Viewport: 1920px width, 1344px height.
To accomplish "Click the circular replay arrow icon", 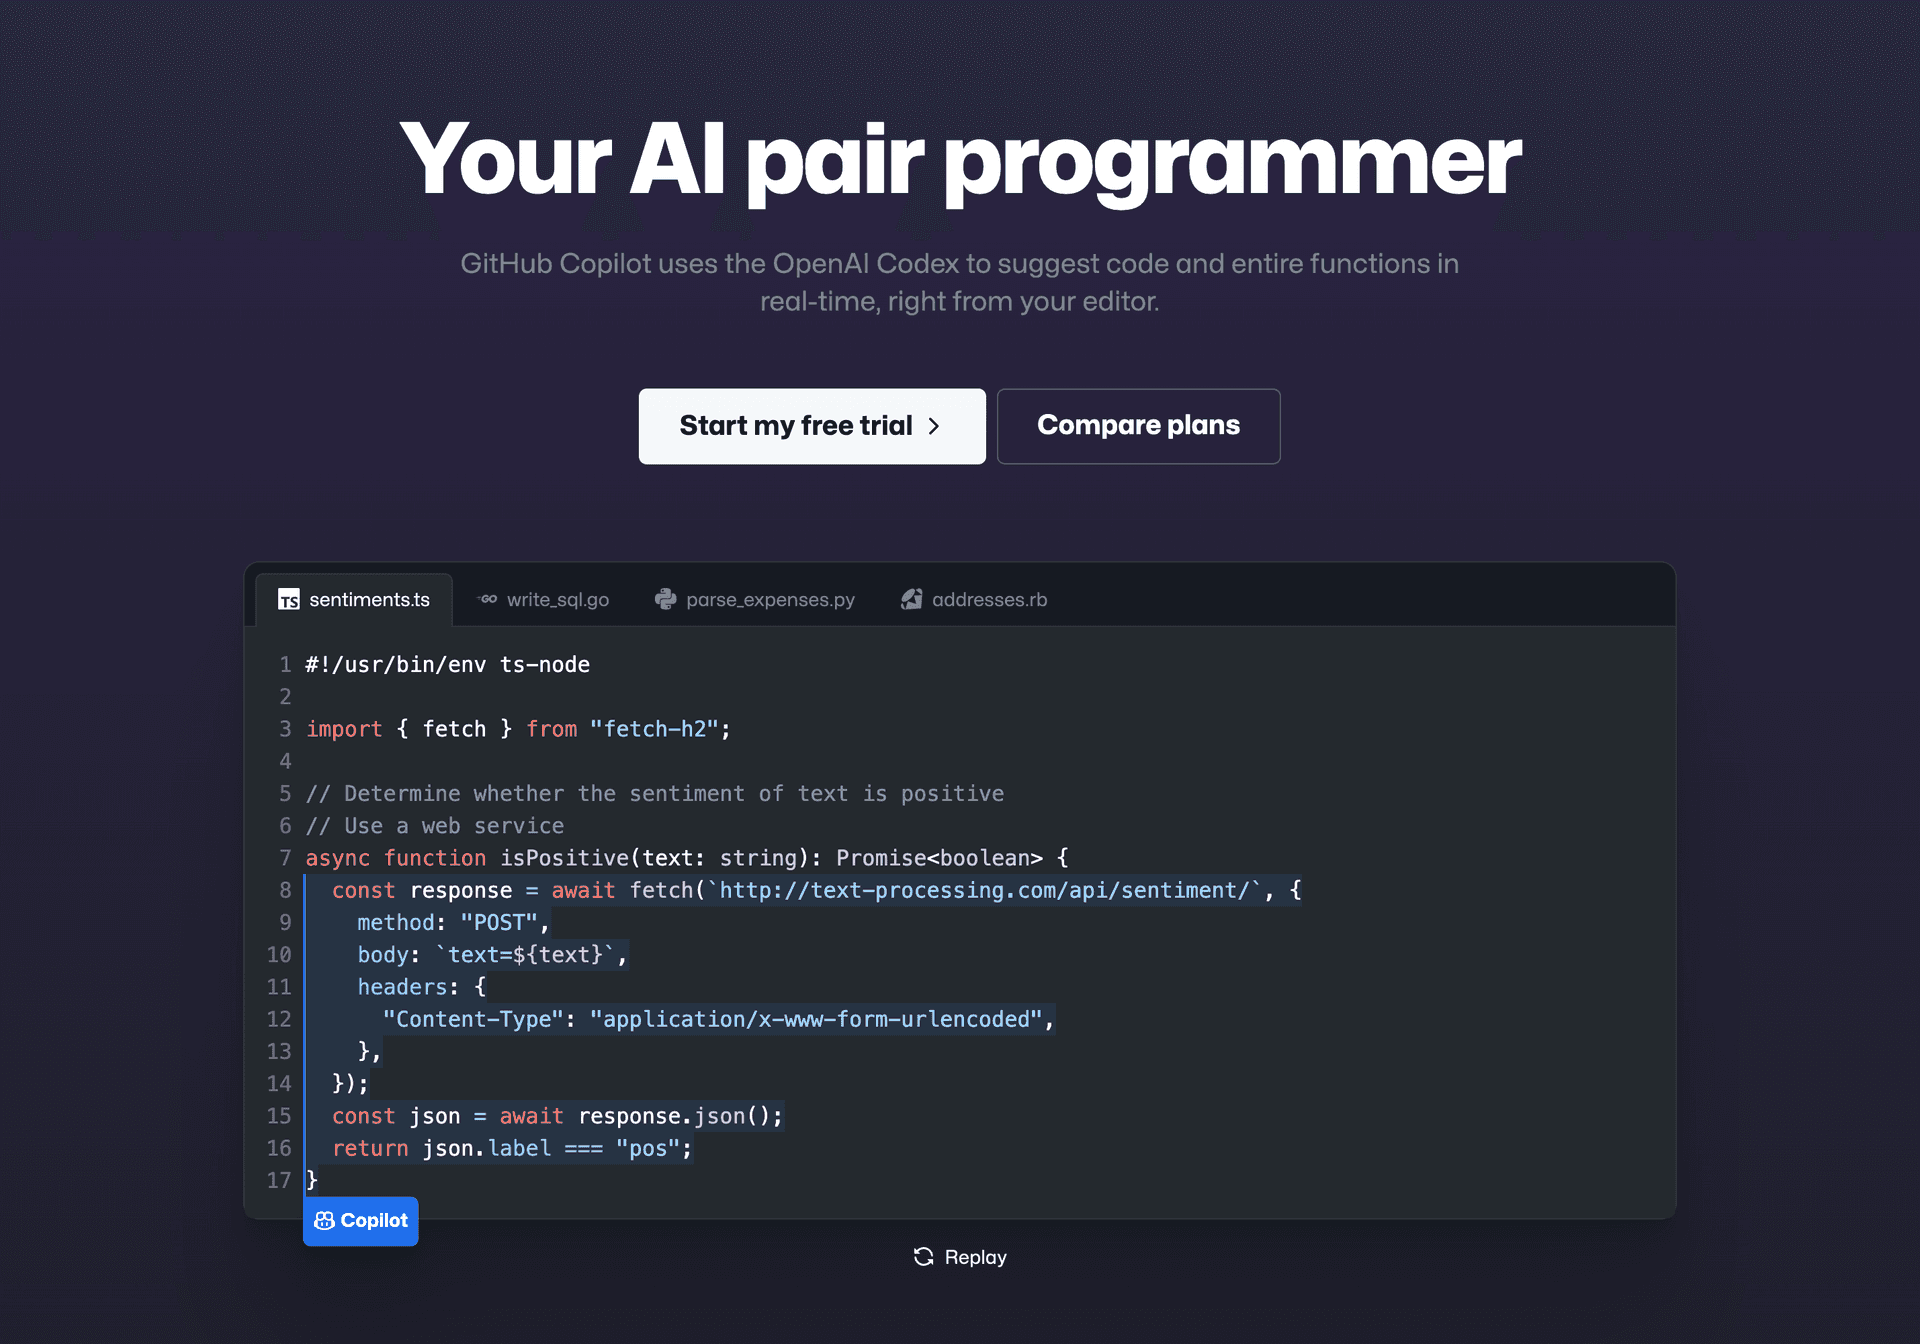I will pyautogui.click(x=923, y=1257).
